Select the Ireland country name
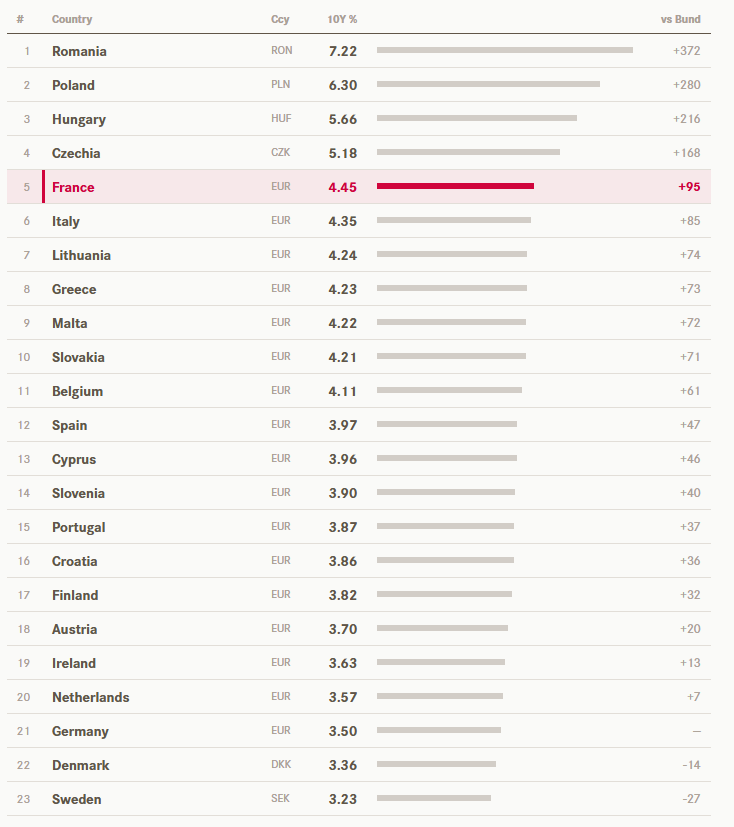Screen dimensions: 734x827 tap(74, 663)
